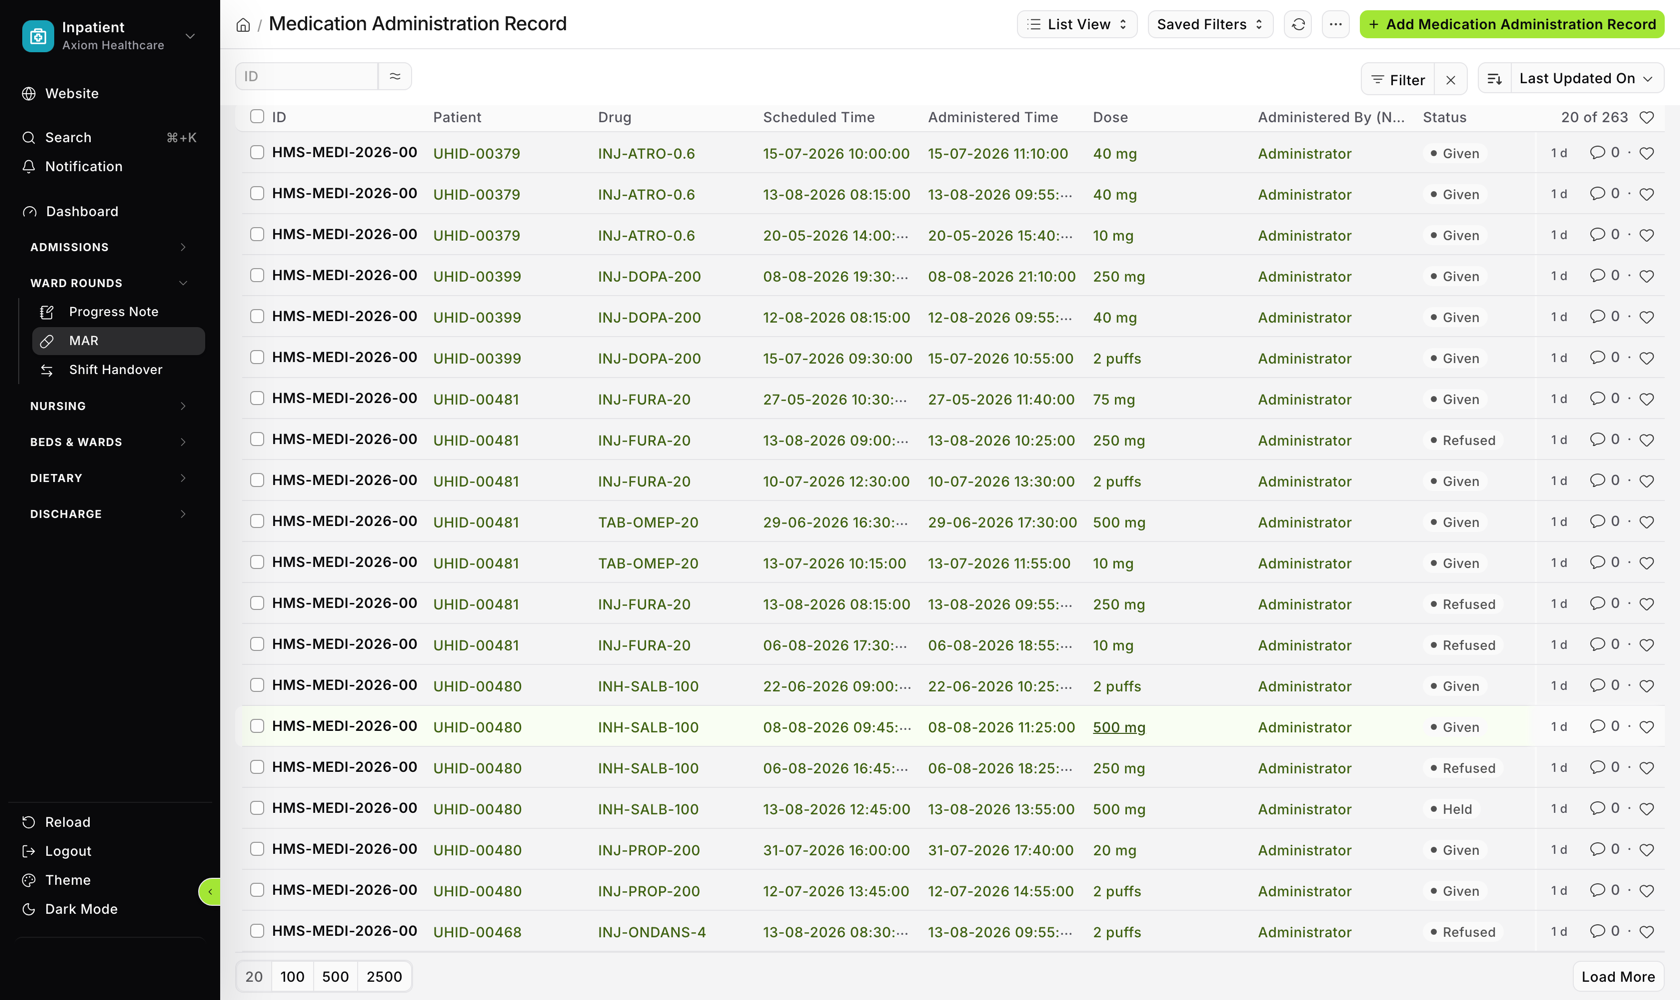Tick checkbox for INJ-PROP-200 20 mg row
Viewport: 1680px width, 1000px height.
pos(257,849)
